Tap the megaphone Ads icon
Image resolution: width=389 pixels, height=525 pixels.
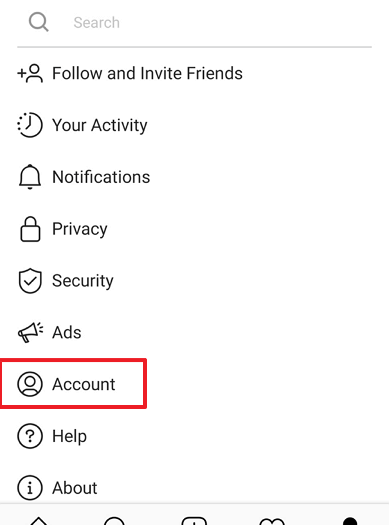coord(30,332)
